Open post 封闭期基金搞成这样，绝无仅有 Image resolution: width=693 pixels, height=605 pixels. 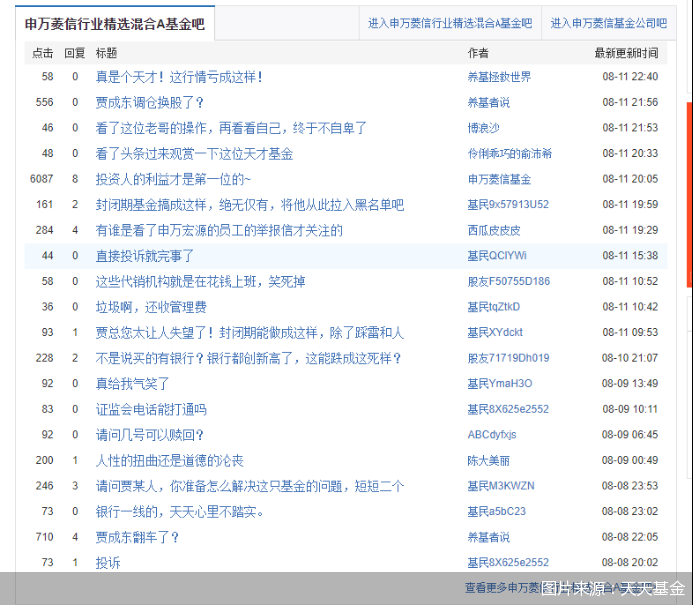[250, 205]
